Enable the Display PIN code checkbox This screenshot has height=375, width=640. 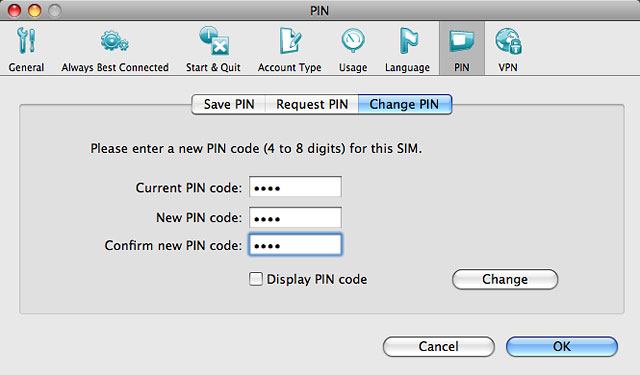pyautogui.click(x=256, y=279)
